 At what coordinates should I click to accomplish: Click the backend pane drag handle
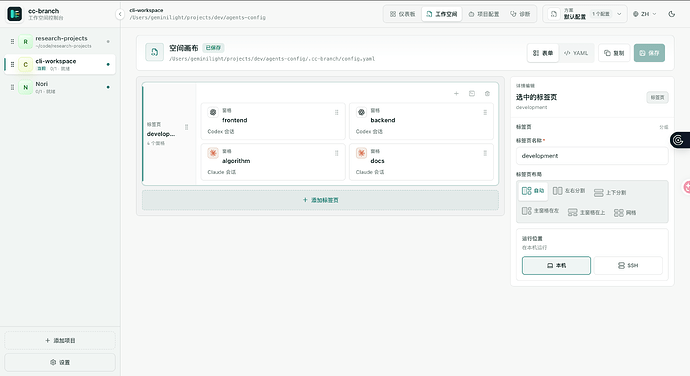pyautogui.click(x=485, y=112)
